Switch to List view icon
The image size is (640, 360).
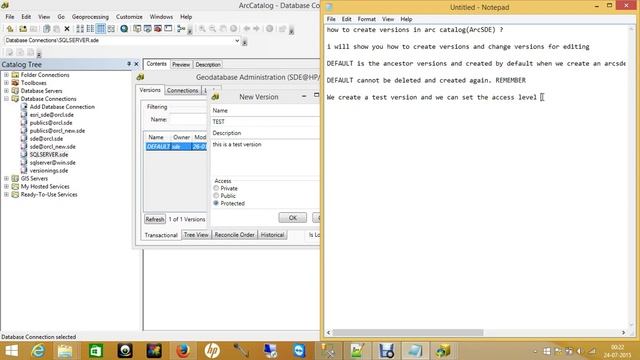(90, 29)
